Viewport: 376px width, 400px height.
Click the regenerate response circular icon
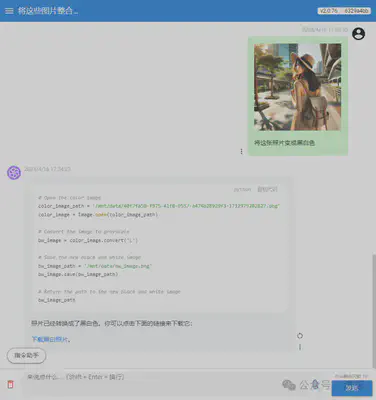pos(300,336)
